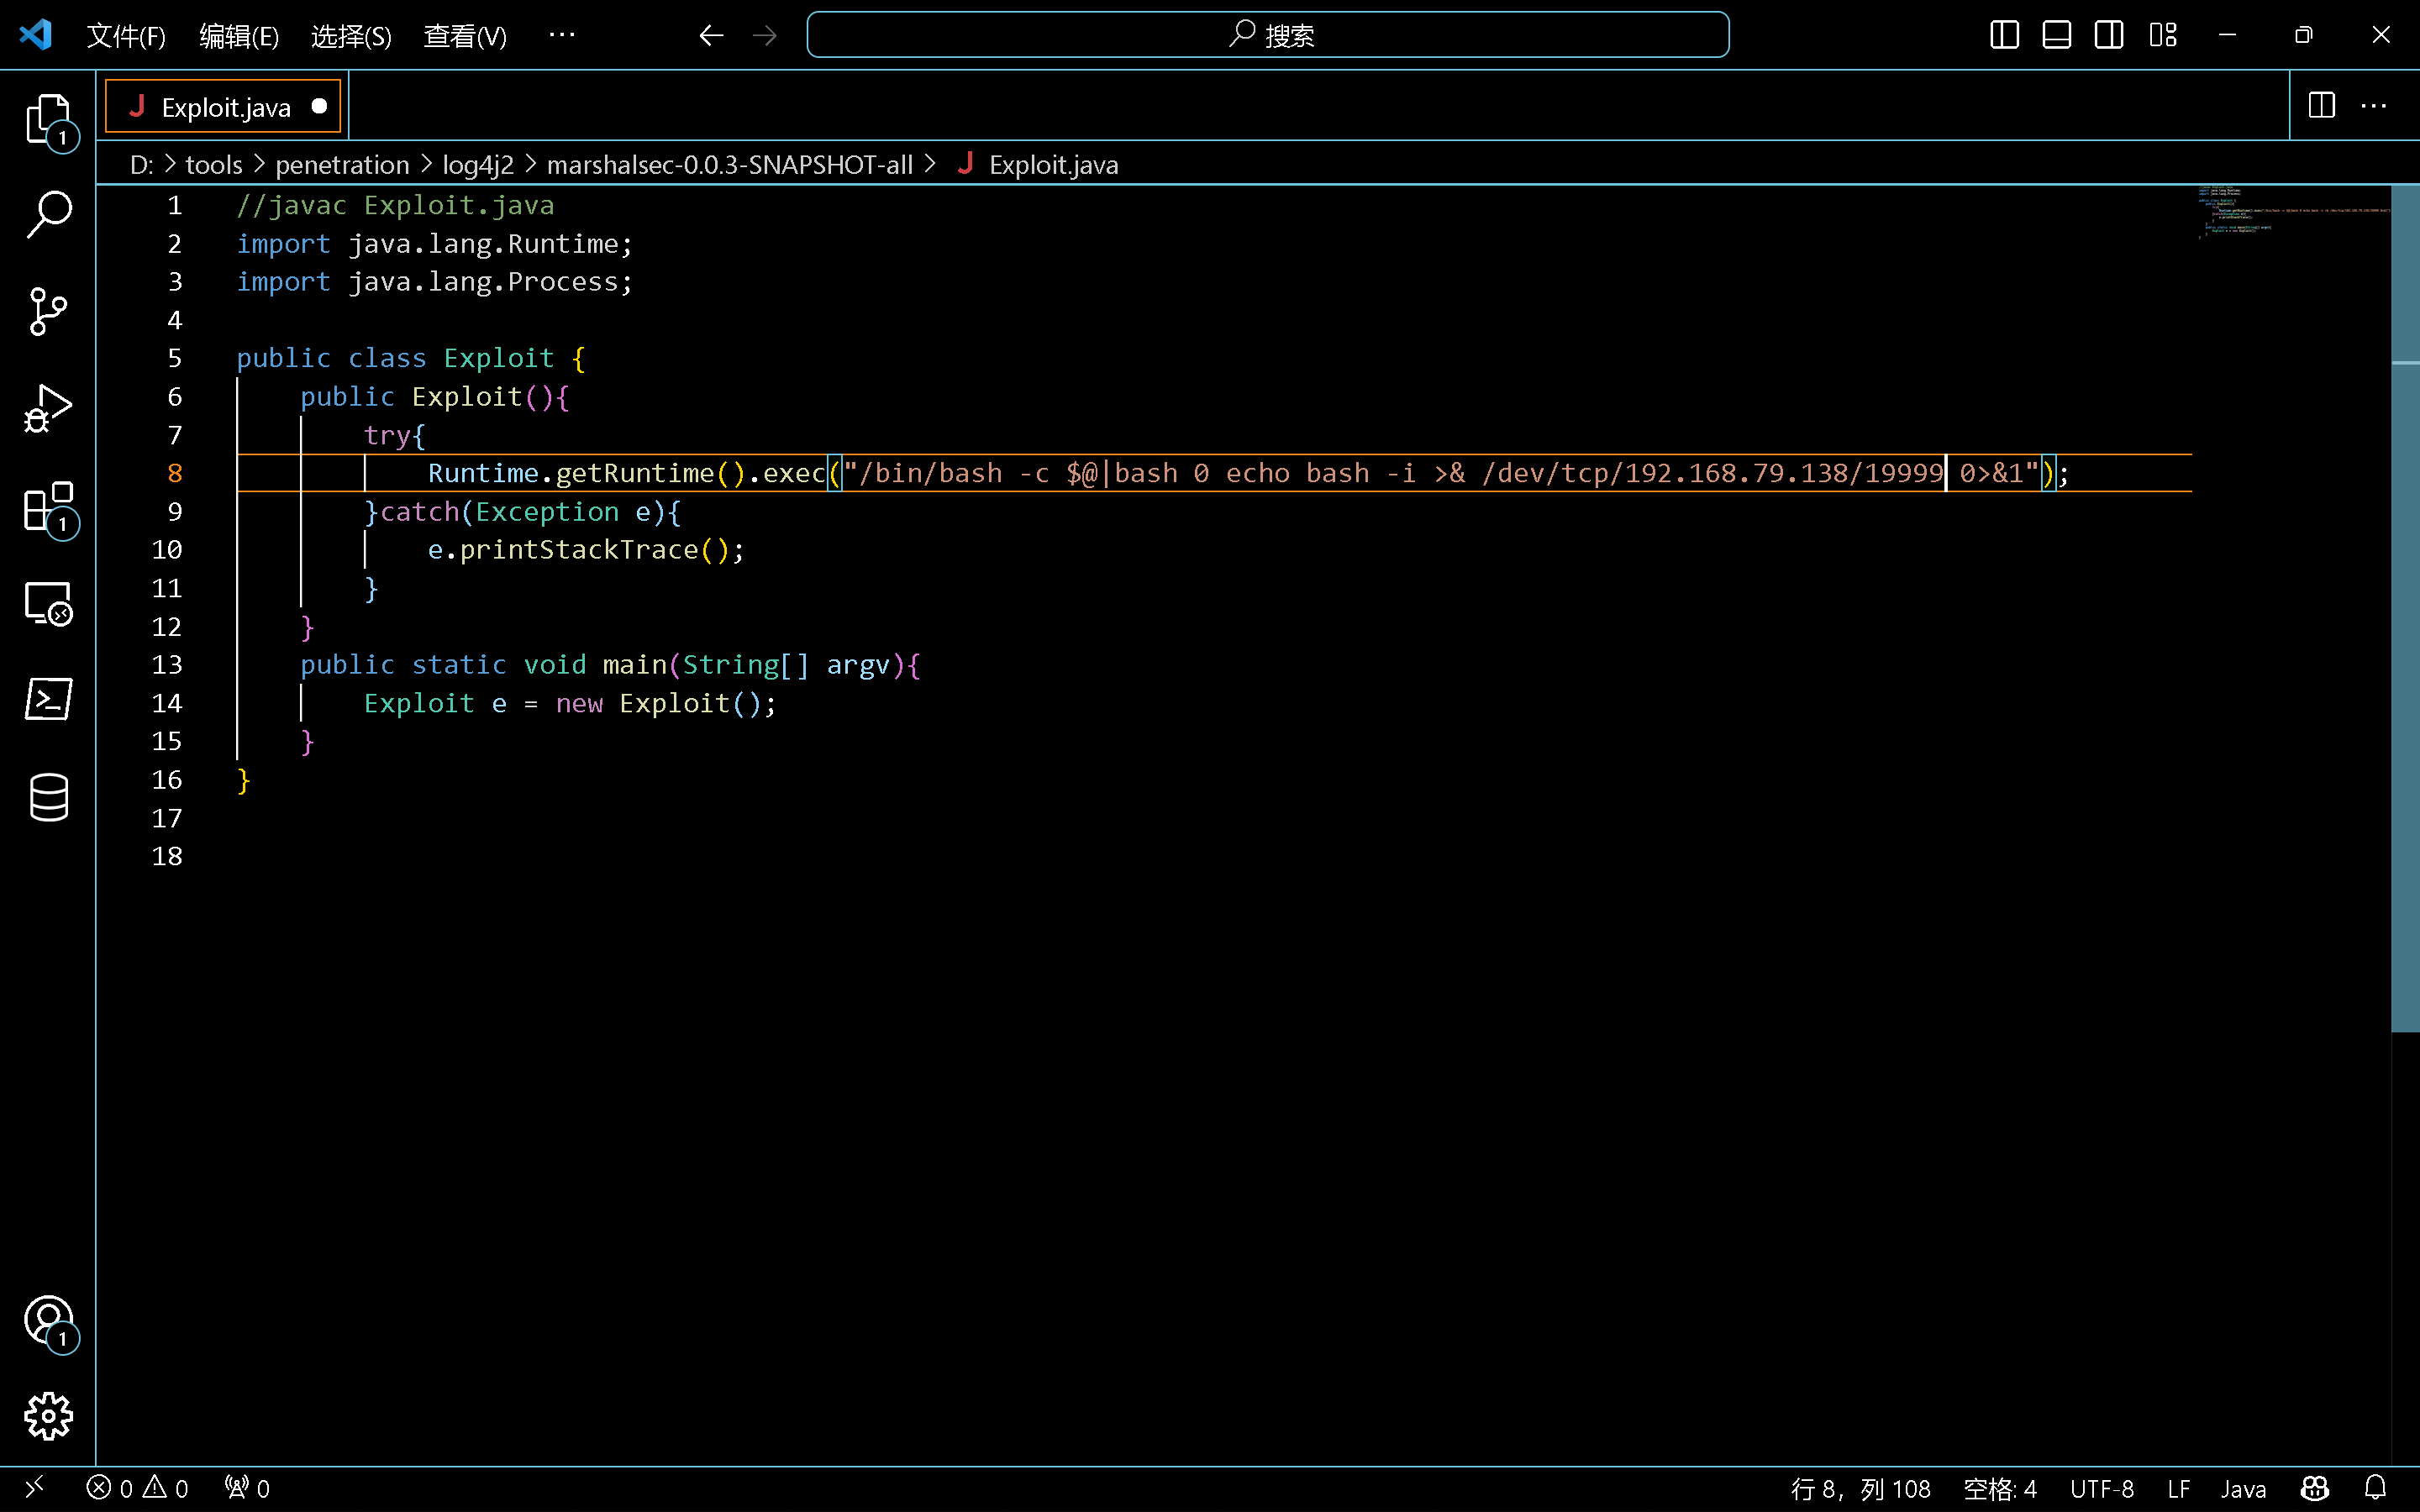The width and height of the screenshot is (2420, 1512).
Task: Click line number 8 in gutter
Action: point(175,473)
